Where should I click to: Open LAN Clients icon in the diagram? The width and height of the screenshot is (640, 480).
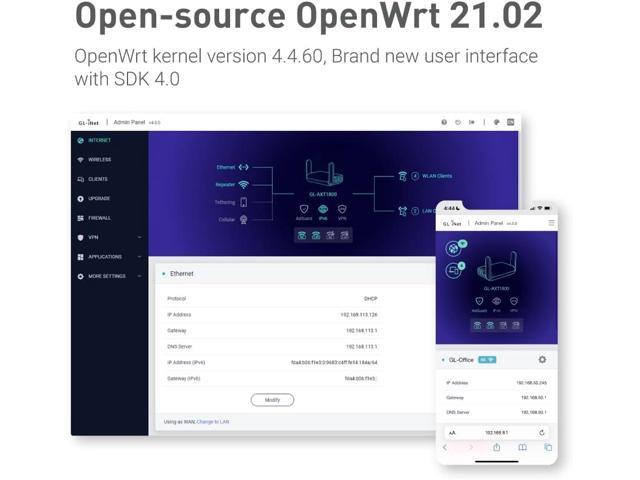(x=402, y=211)
